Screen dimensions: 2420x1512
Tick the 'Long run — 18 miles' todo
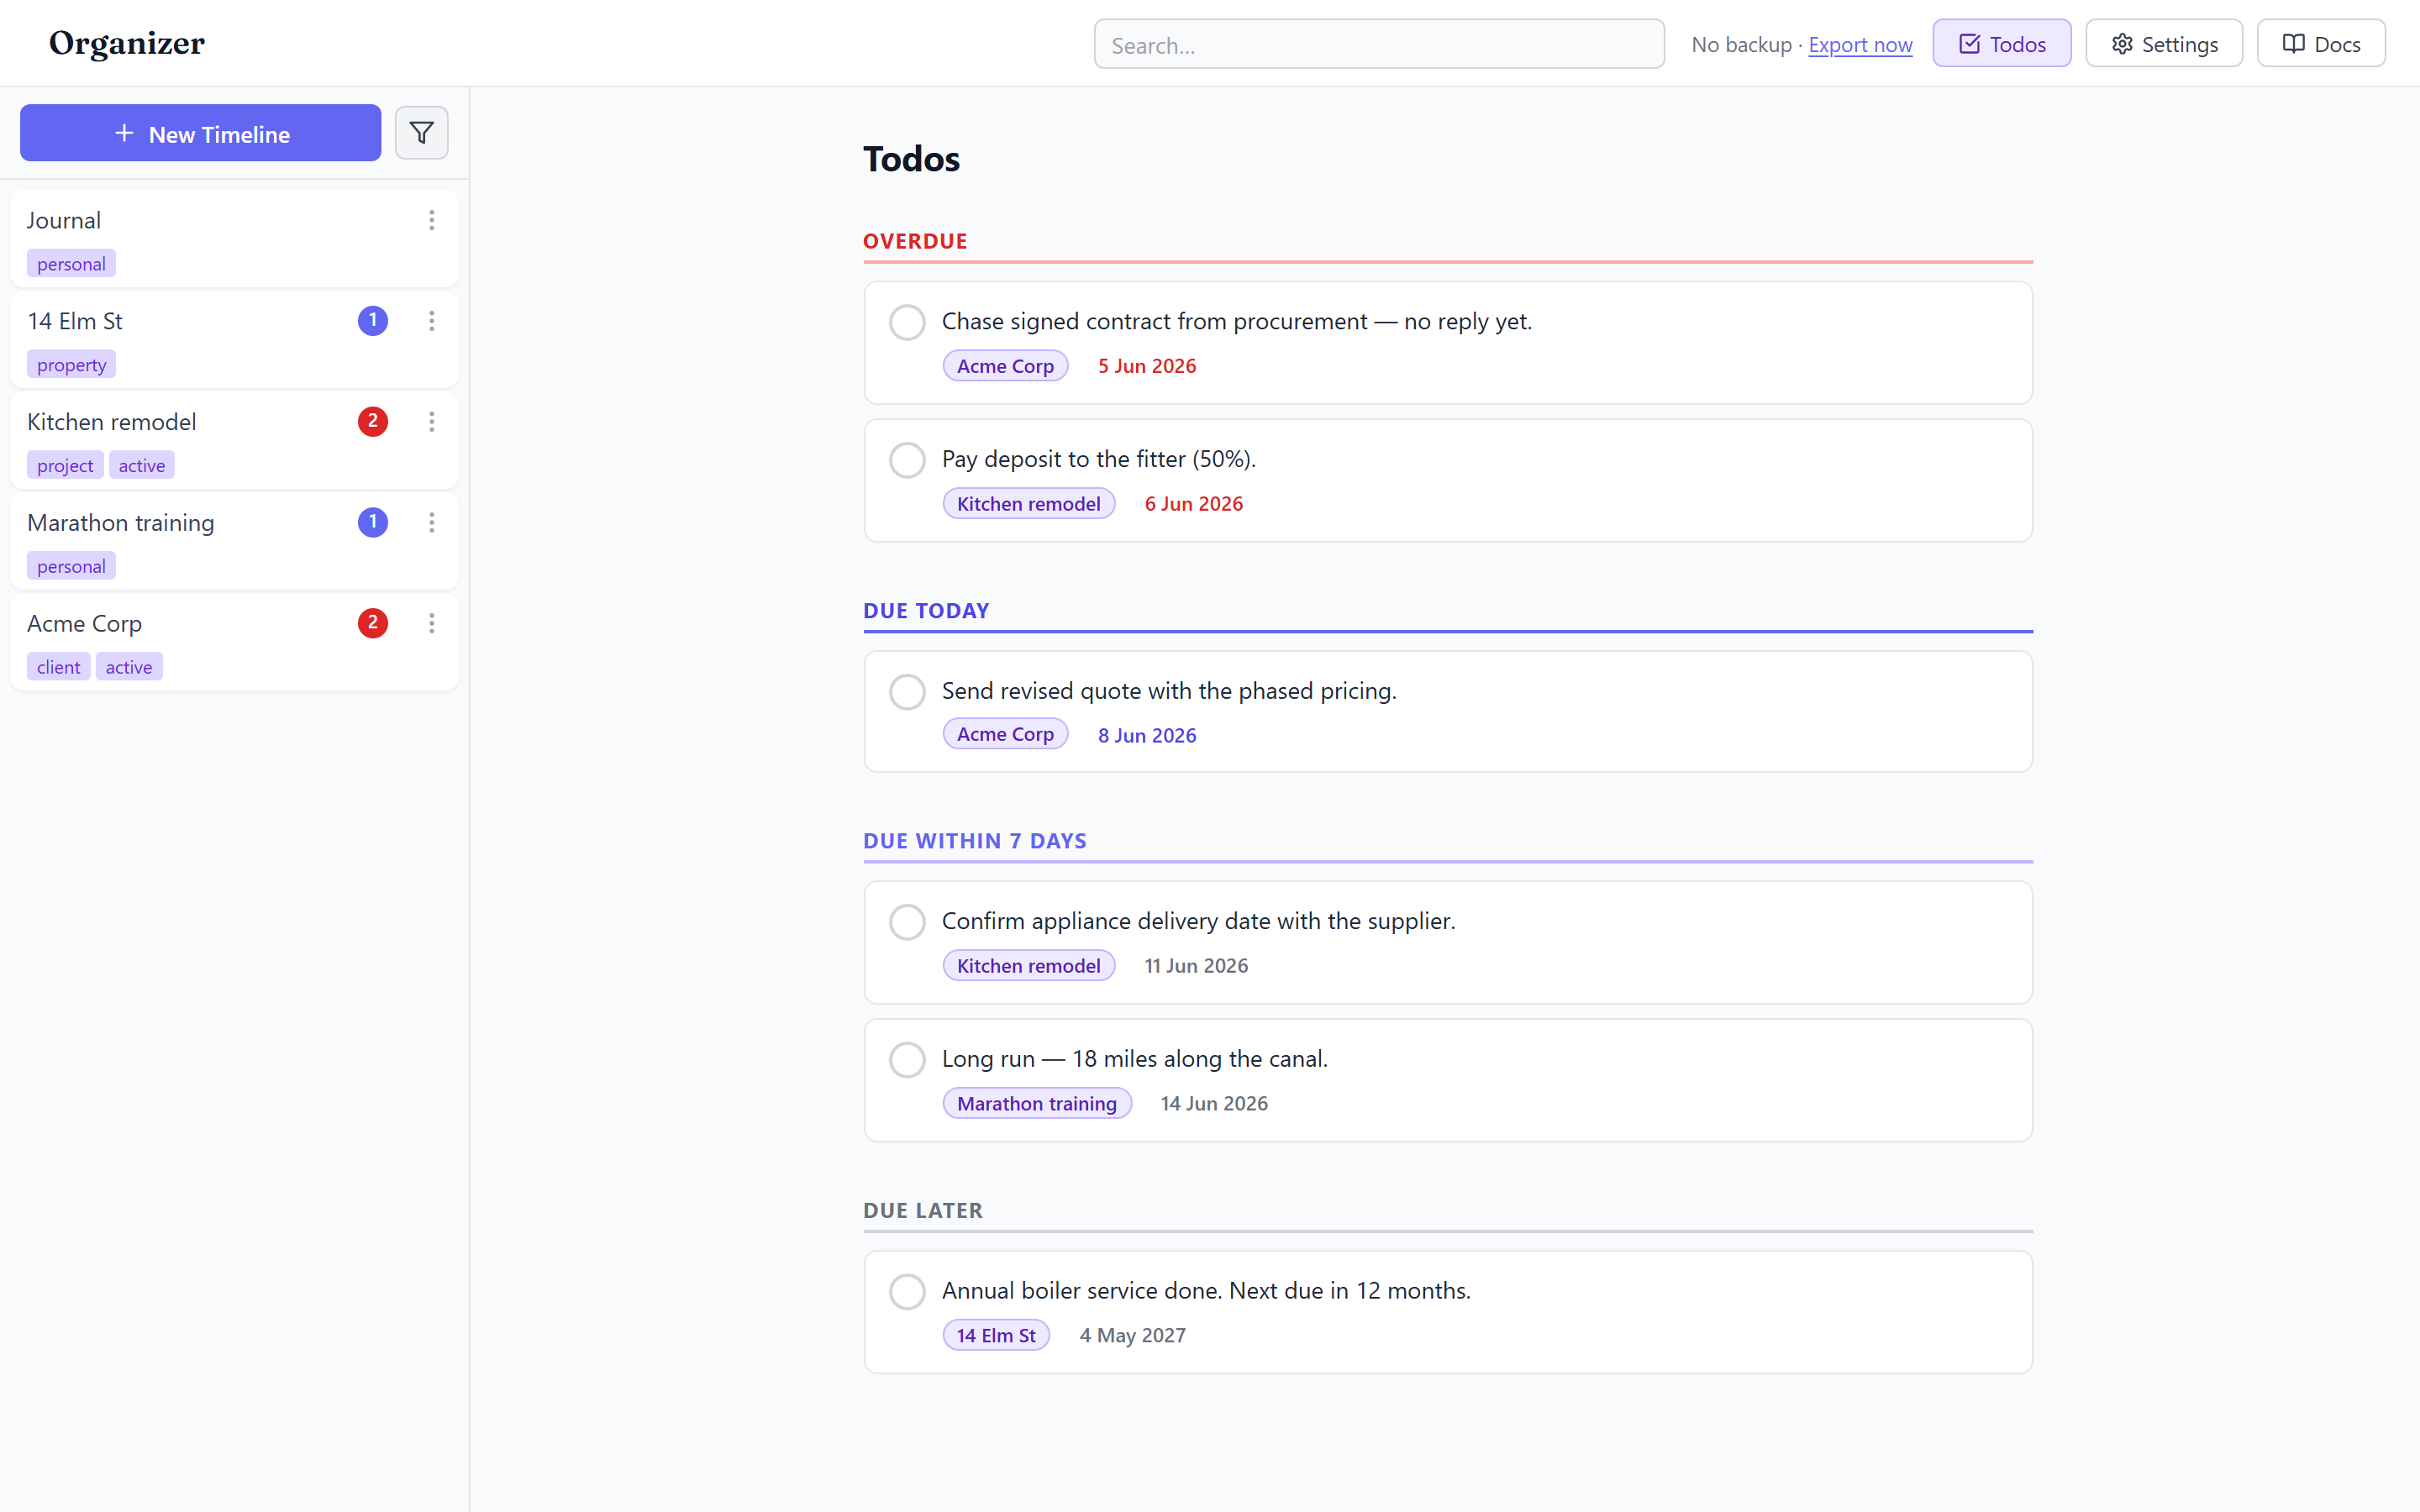point(907,1060)
